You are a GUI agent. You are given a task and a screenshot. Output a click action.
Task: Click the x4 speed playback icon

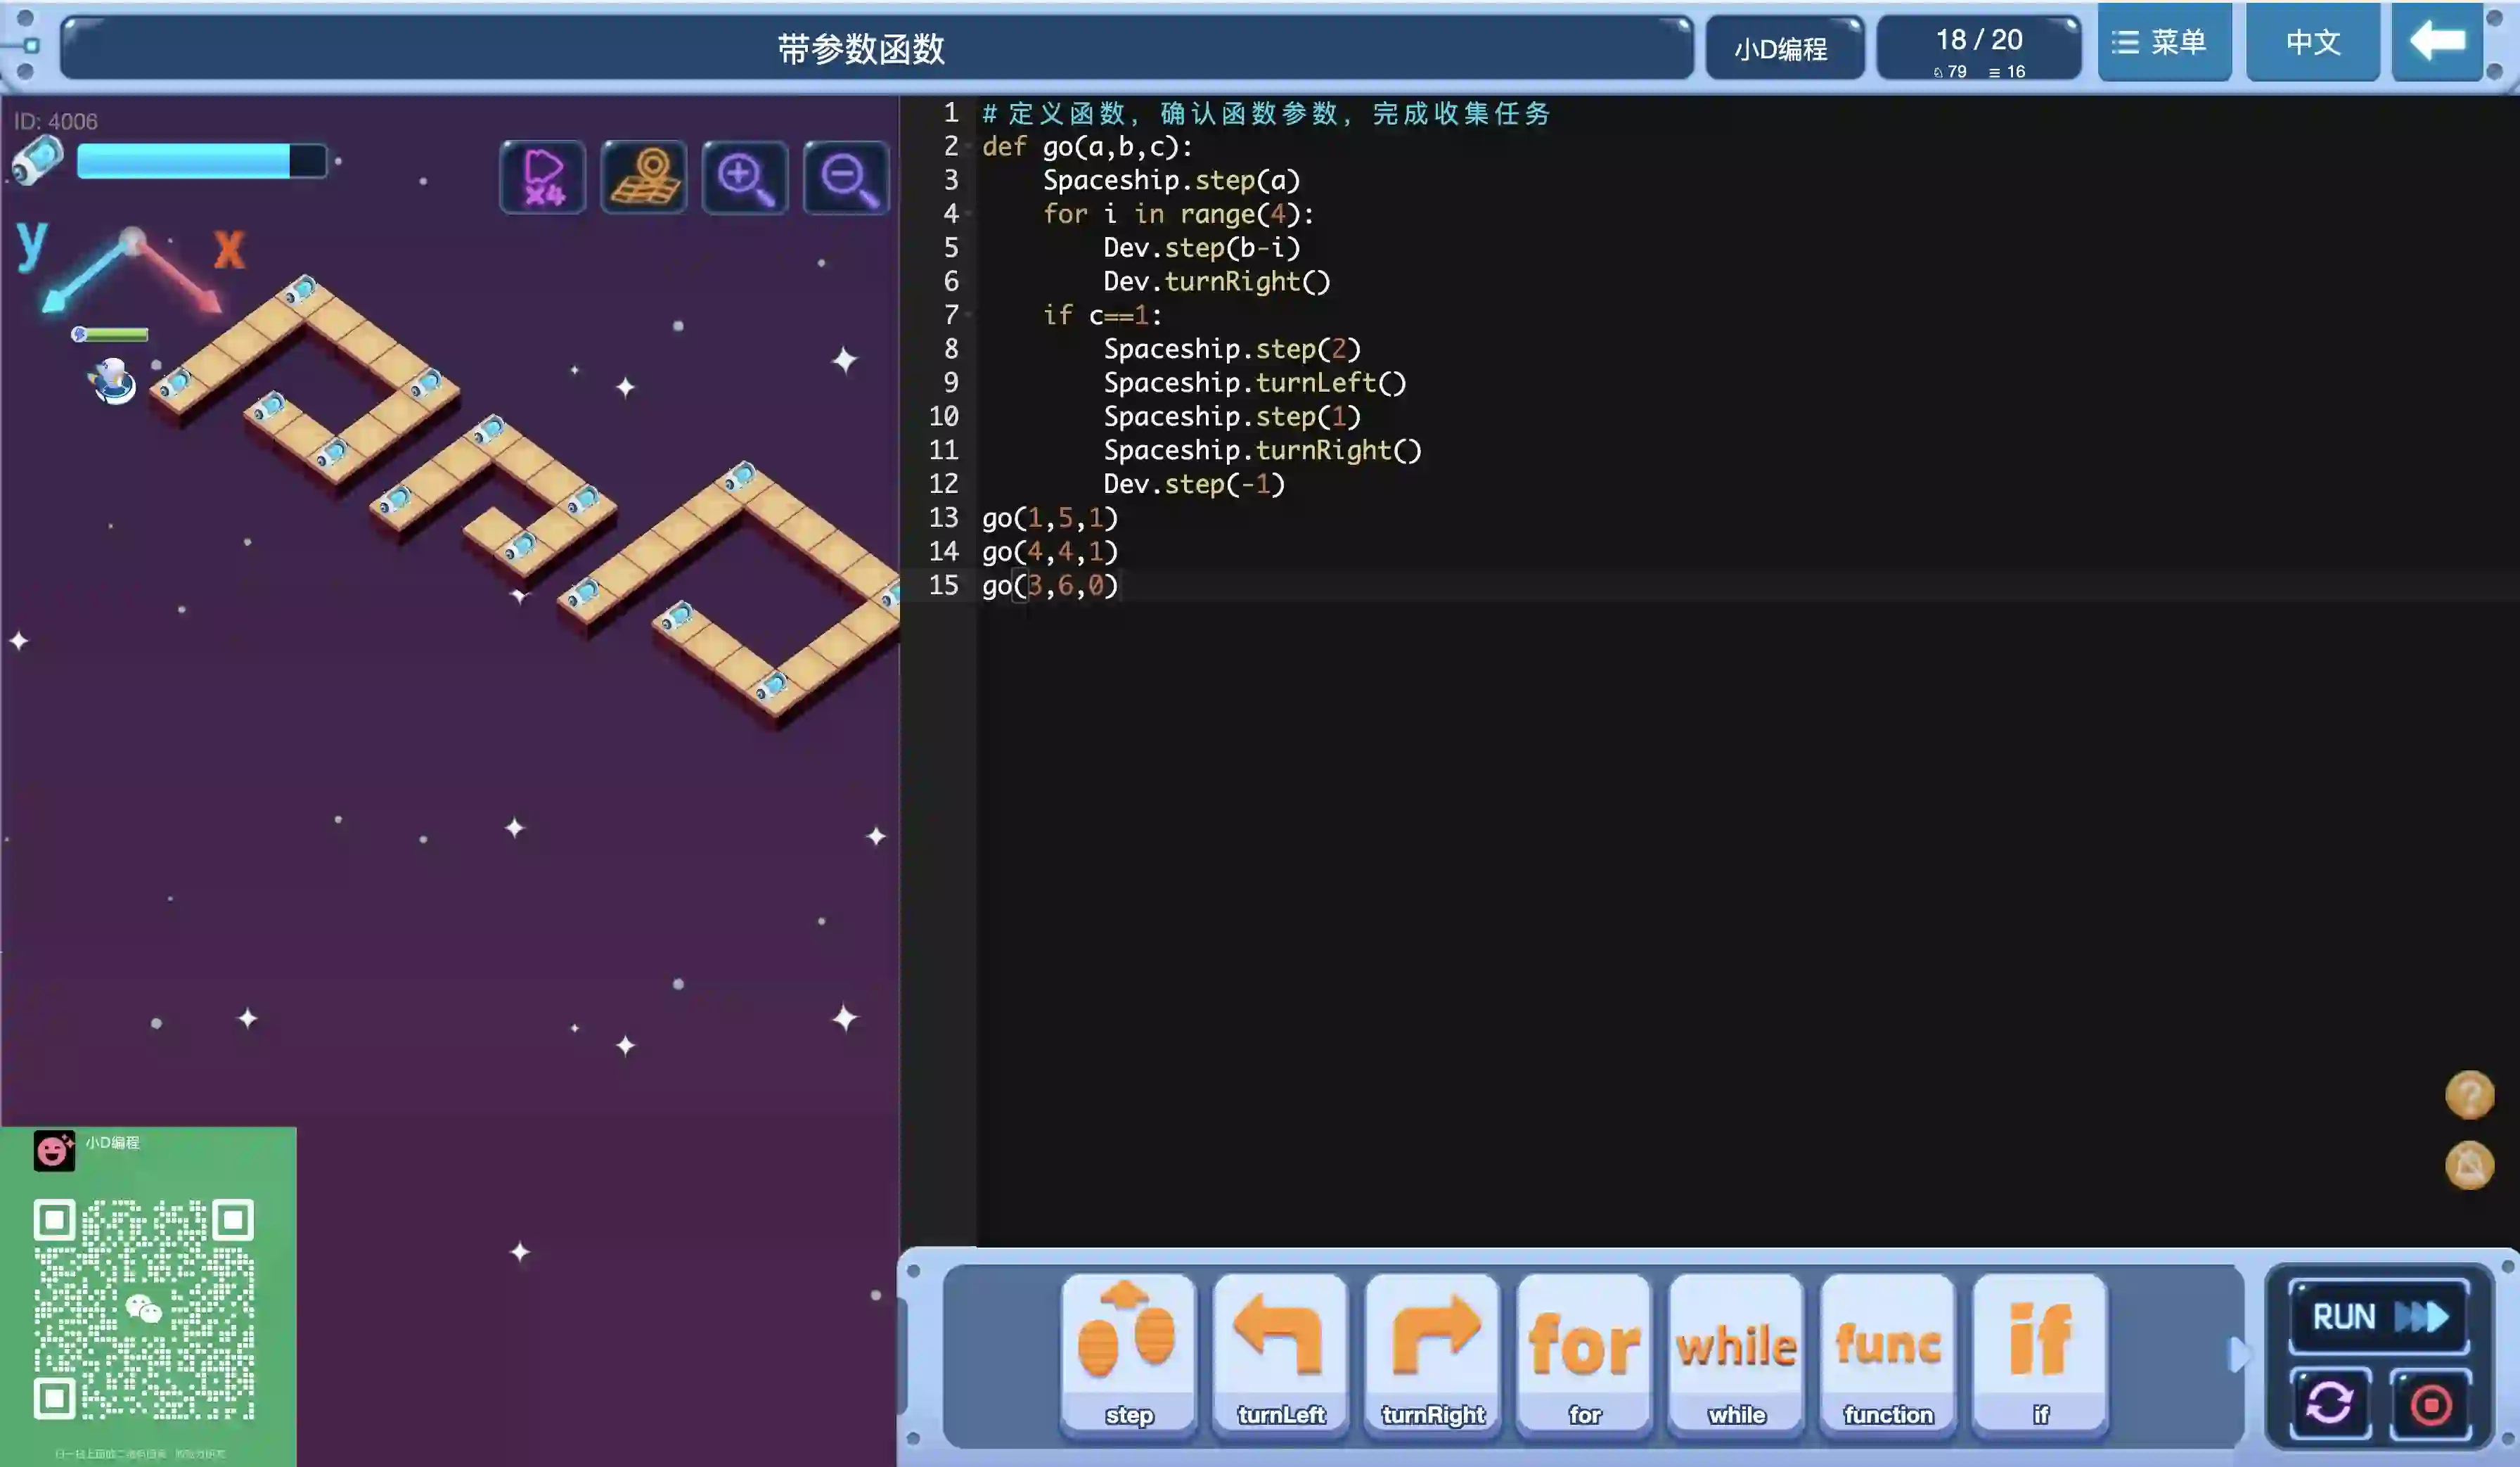point(543,177)
